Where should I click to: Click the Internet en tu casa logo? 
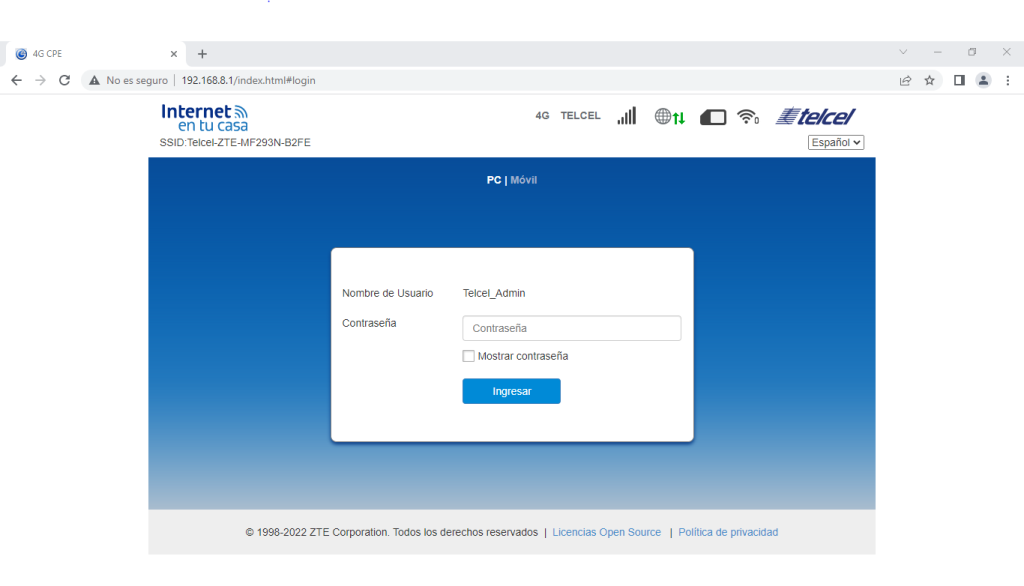204,118
